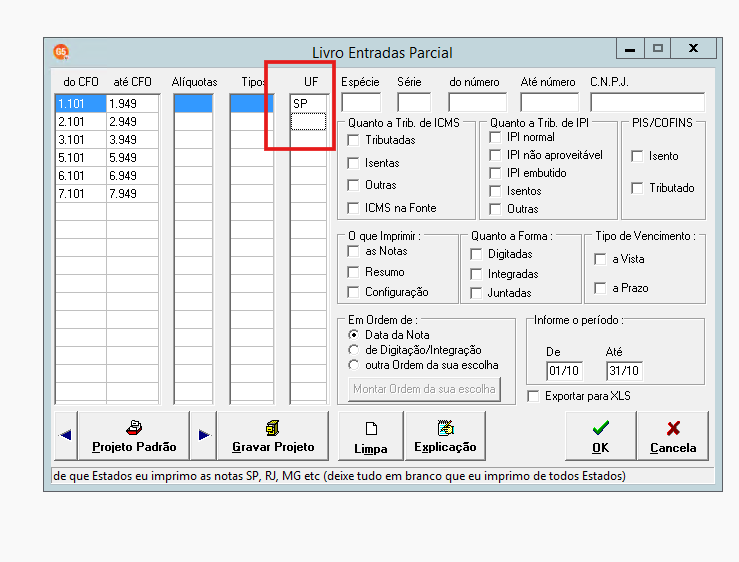This screenshot has height=562, width=739.
Task: Select the do CFO cell 5.101
Action: coord(81,158)
